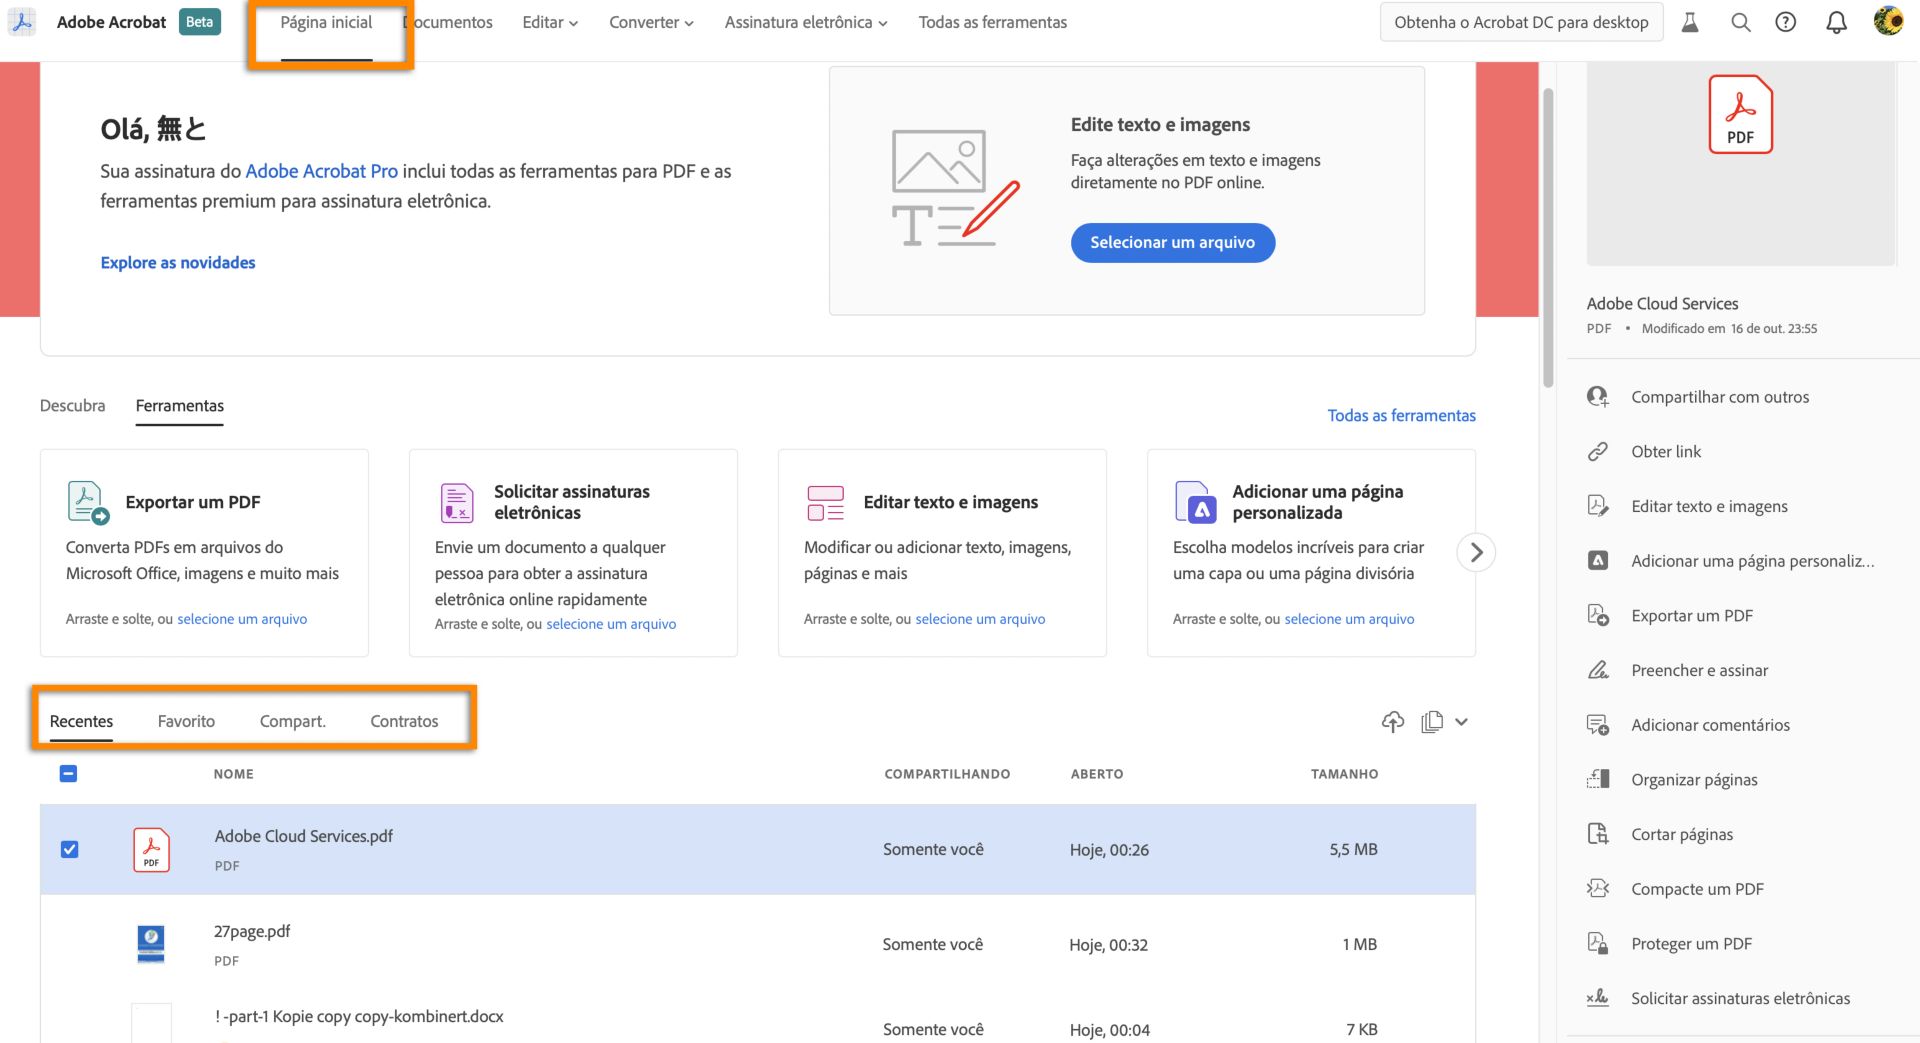Click the upload to cloud icon

click(x=1393, y=721)
